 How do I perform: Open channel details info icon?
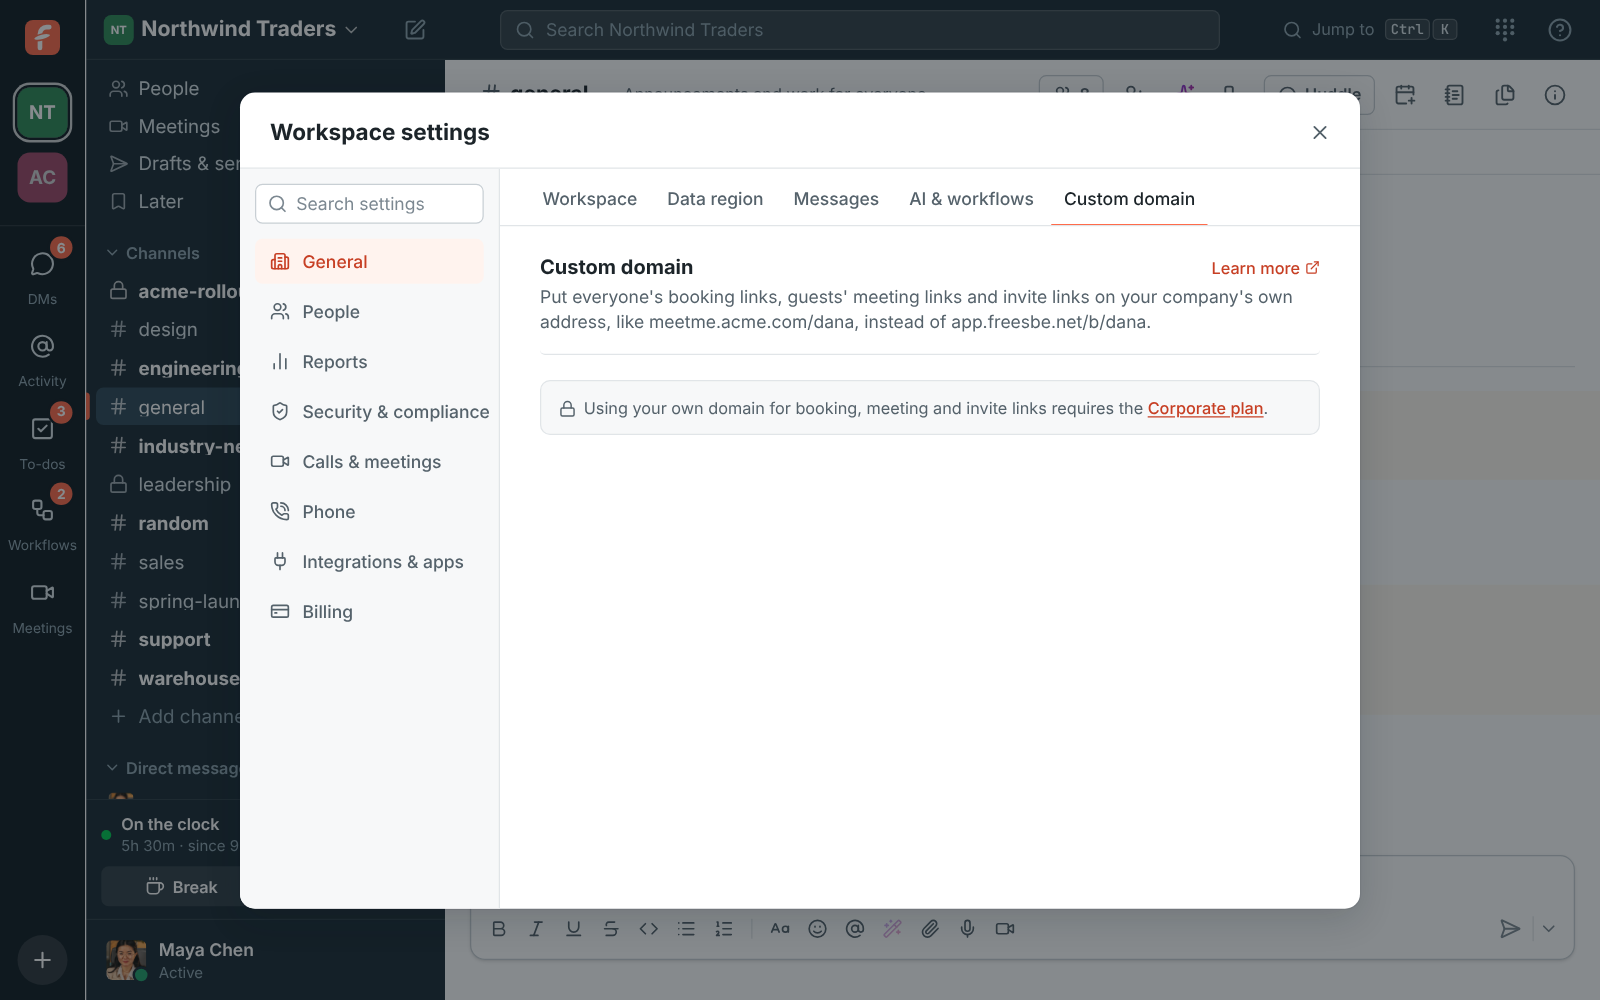coord(1554,95)
